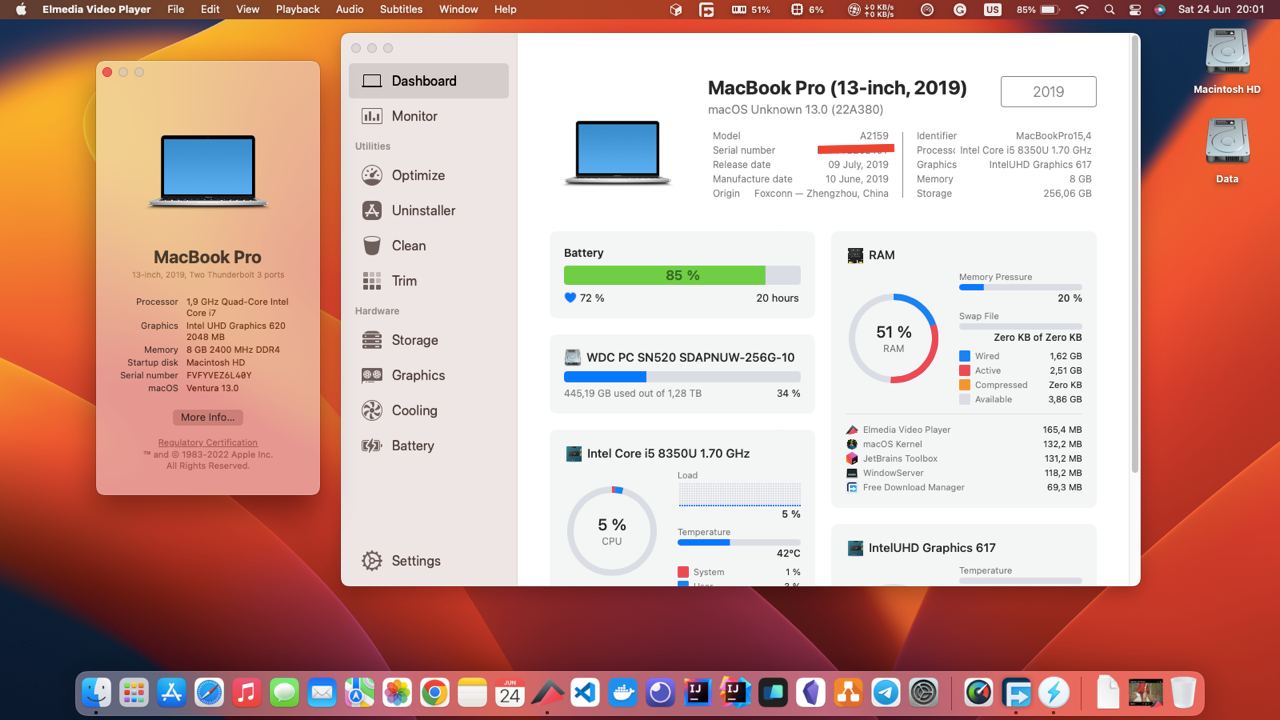Open Control Center from menu bar
The image size is (1280, 720).
coord(1135,9)
